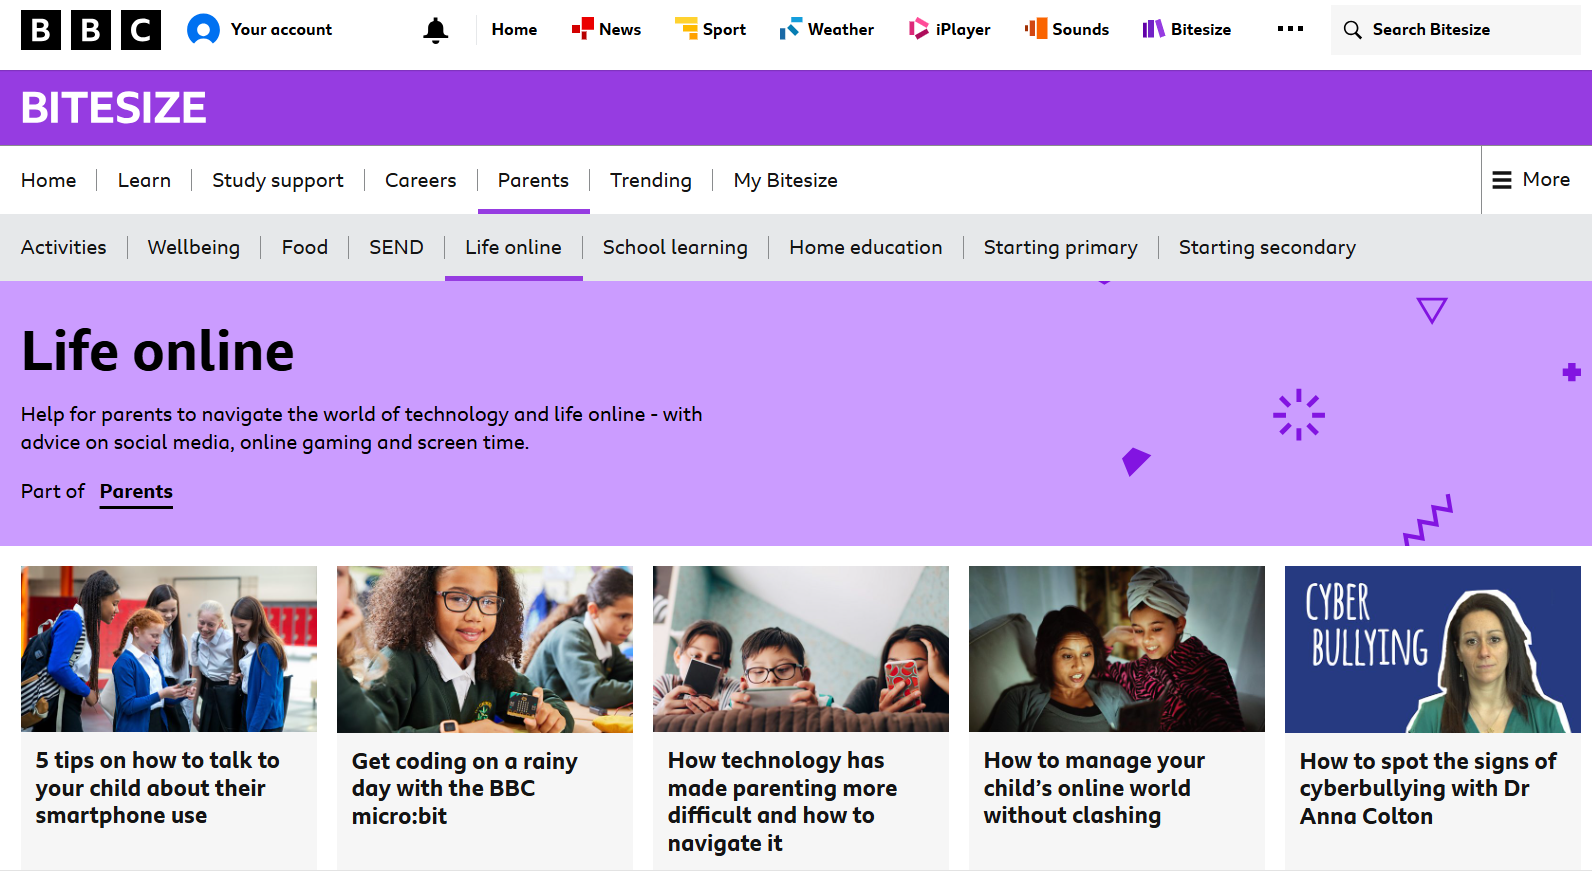Open the Starting primary sub-tab
This screenshot has height=871, width=1592.
(x=1060, y=247)
